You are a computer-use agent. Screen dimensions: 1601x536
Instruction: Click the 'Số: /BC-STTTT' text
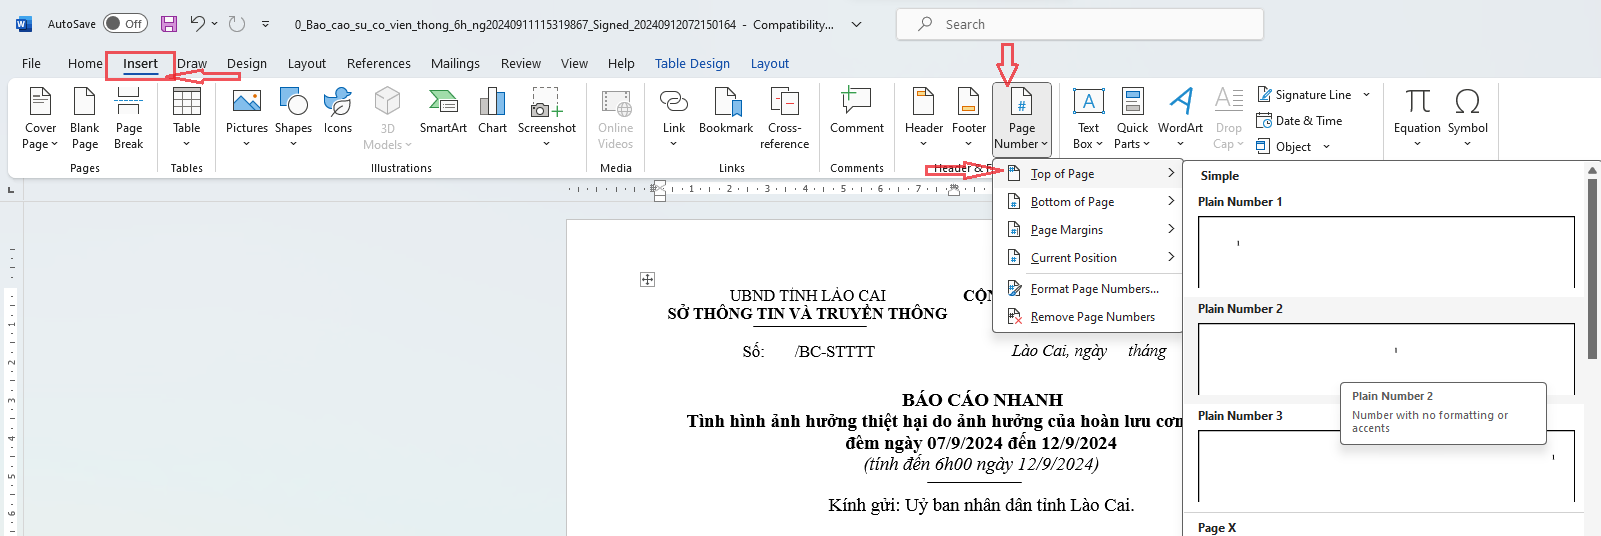tap(808, 351)
